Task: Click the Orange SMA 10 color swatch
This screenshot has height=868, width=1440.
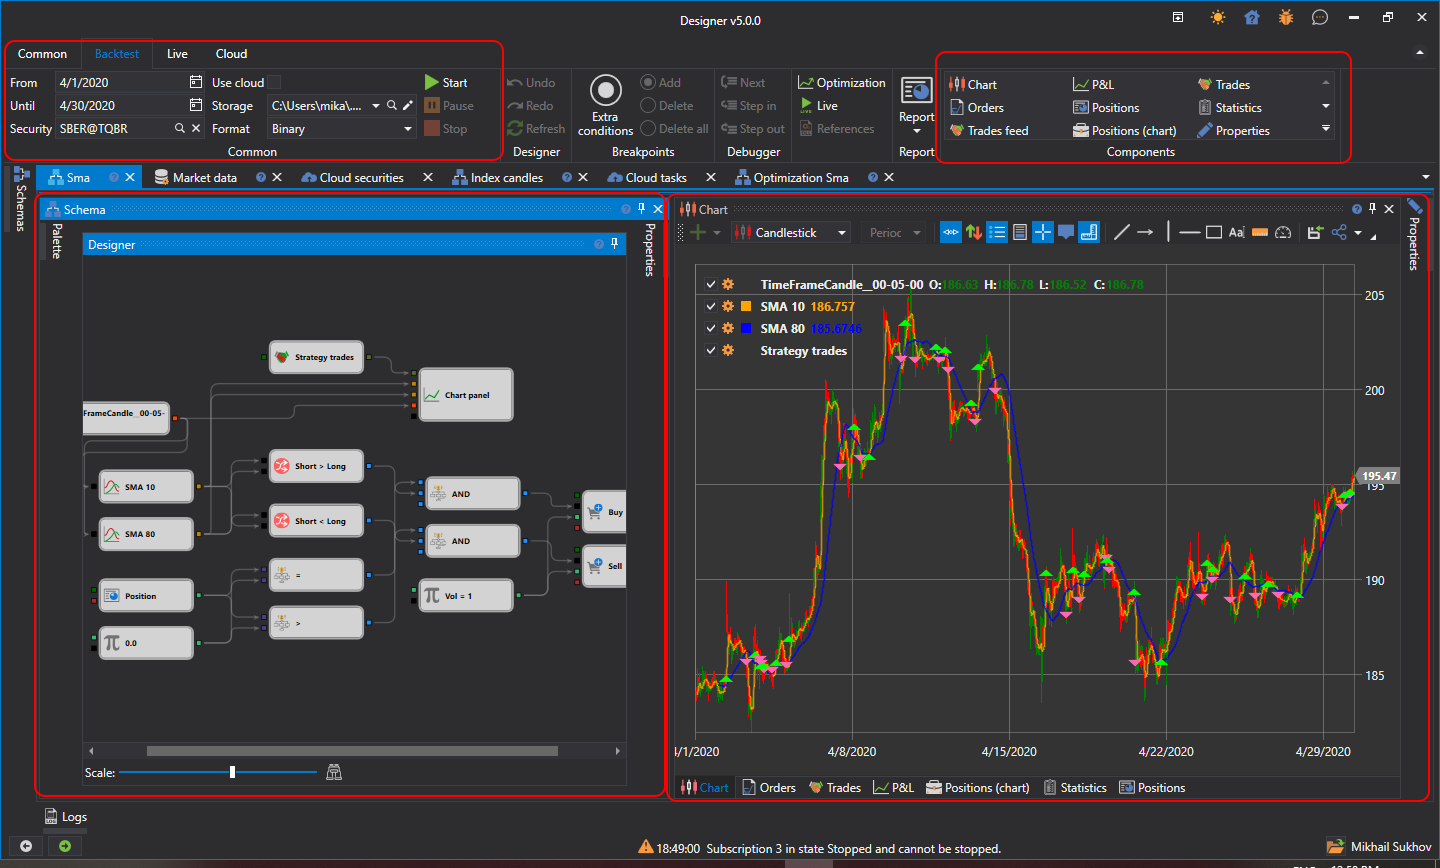Action: coord(746,307)
